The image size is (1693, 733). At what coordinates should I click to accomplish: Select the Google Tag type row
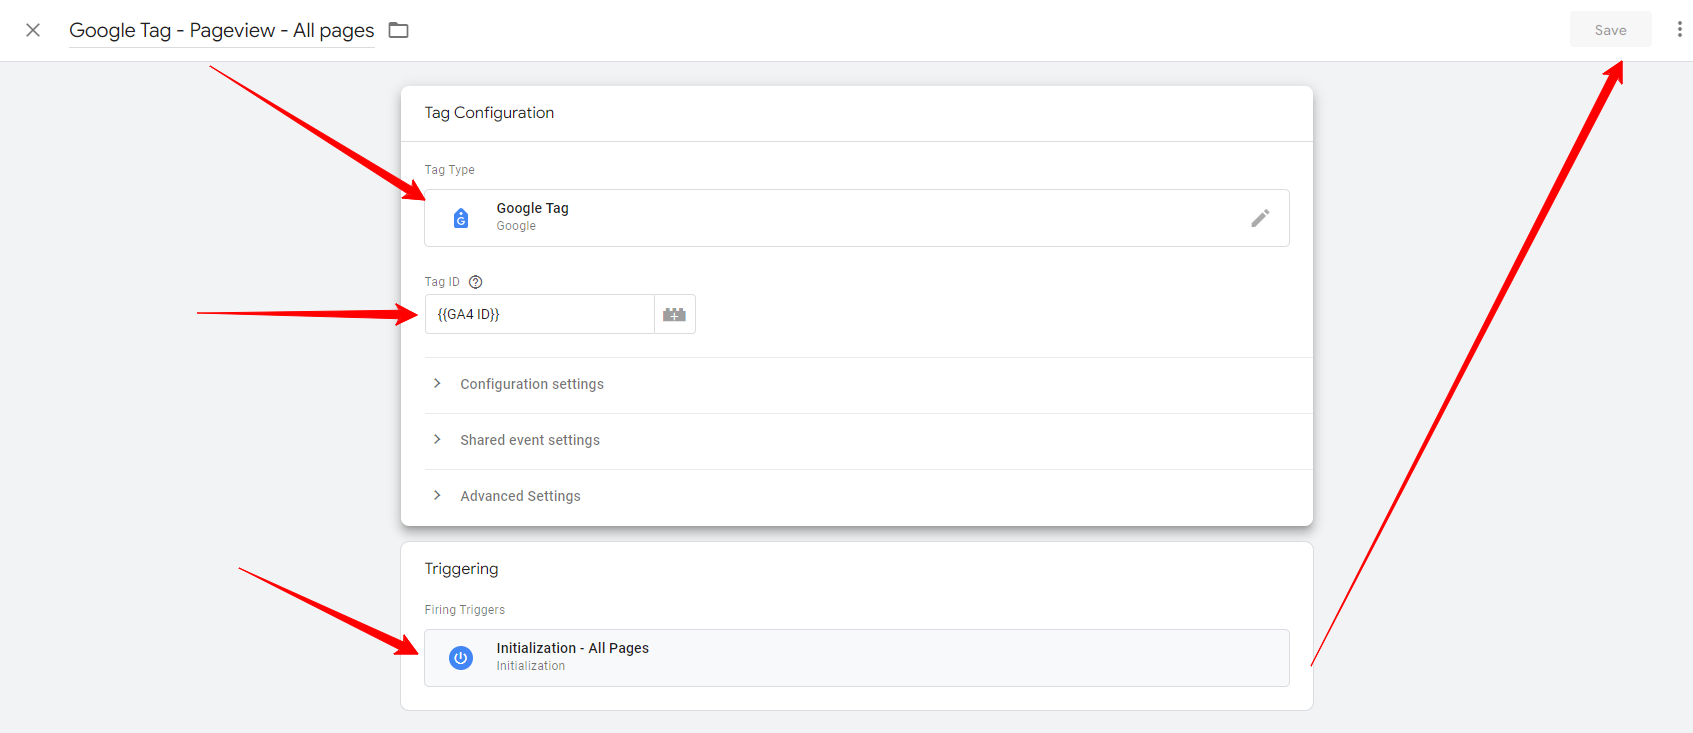pyautogui.click(x=856, y=218)
